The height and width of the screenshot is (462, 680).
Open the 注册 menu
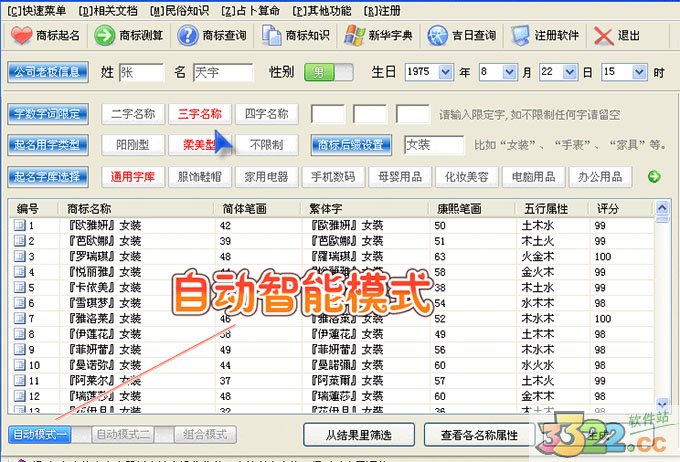coord(382,11)
